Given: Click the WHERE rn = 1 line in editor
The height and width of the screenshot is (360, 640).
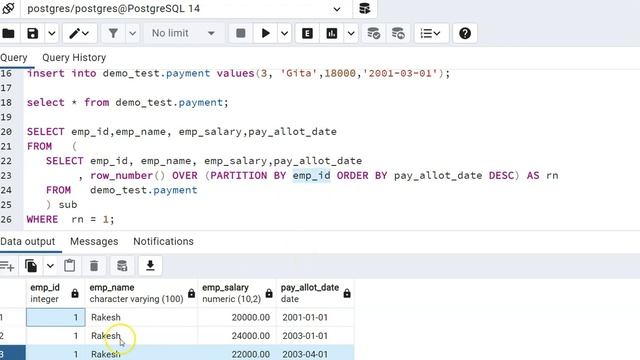Looking at the screenshot, I should click(70, 219).
